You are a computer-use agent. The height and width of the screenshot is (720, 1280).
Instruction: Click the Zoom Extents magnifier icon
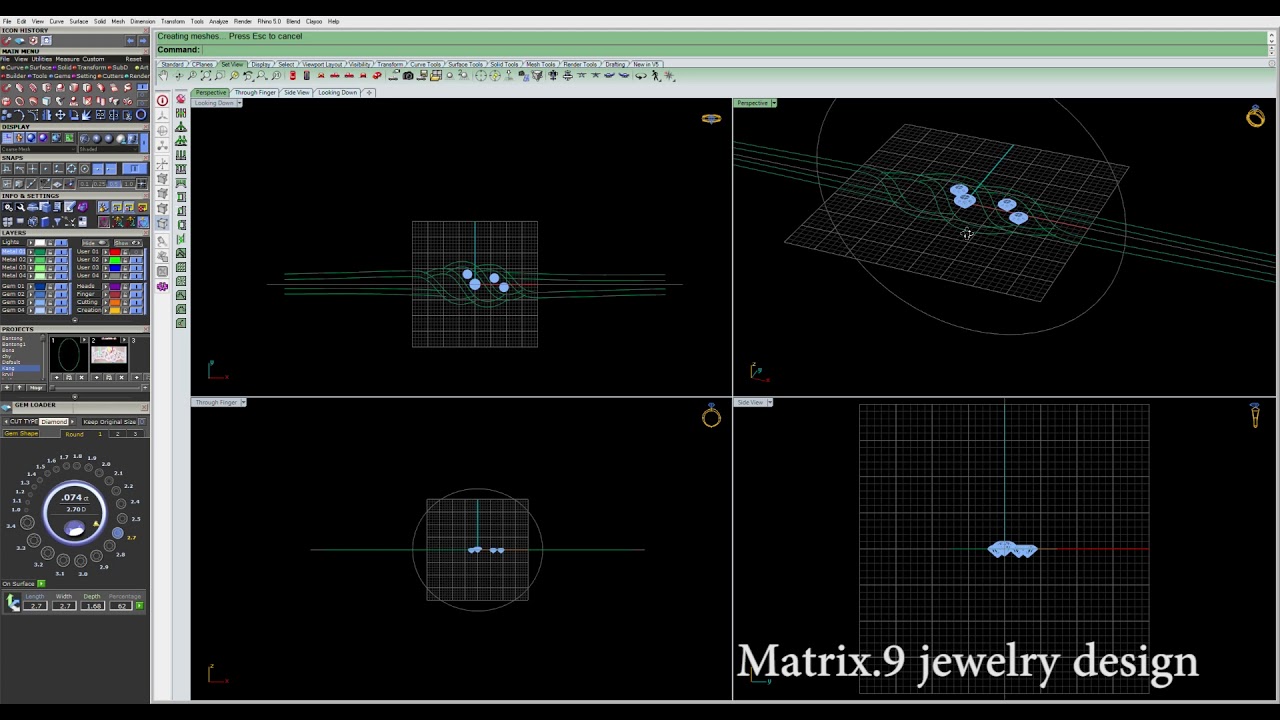point(206,76)
